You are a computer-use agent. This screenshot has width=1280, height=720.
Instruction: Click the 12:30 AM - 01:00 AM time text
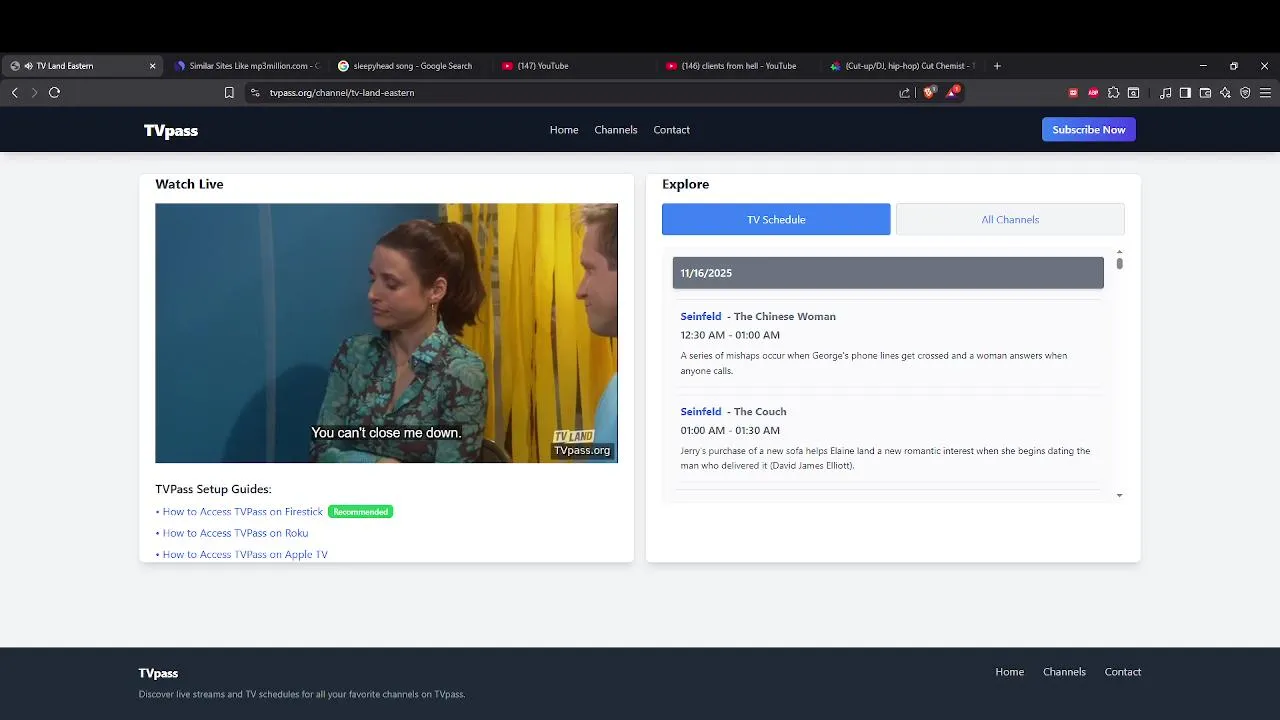click(x=730, y=335)
